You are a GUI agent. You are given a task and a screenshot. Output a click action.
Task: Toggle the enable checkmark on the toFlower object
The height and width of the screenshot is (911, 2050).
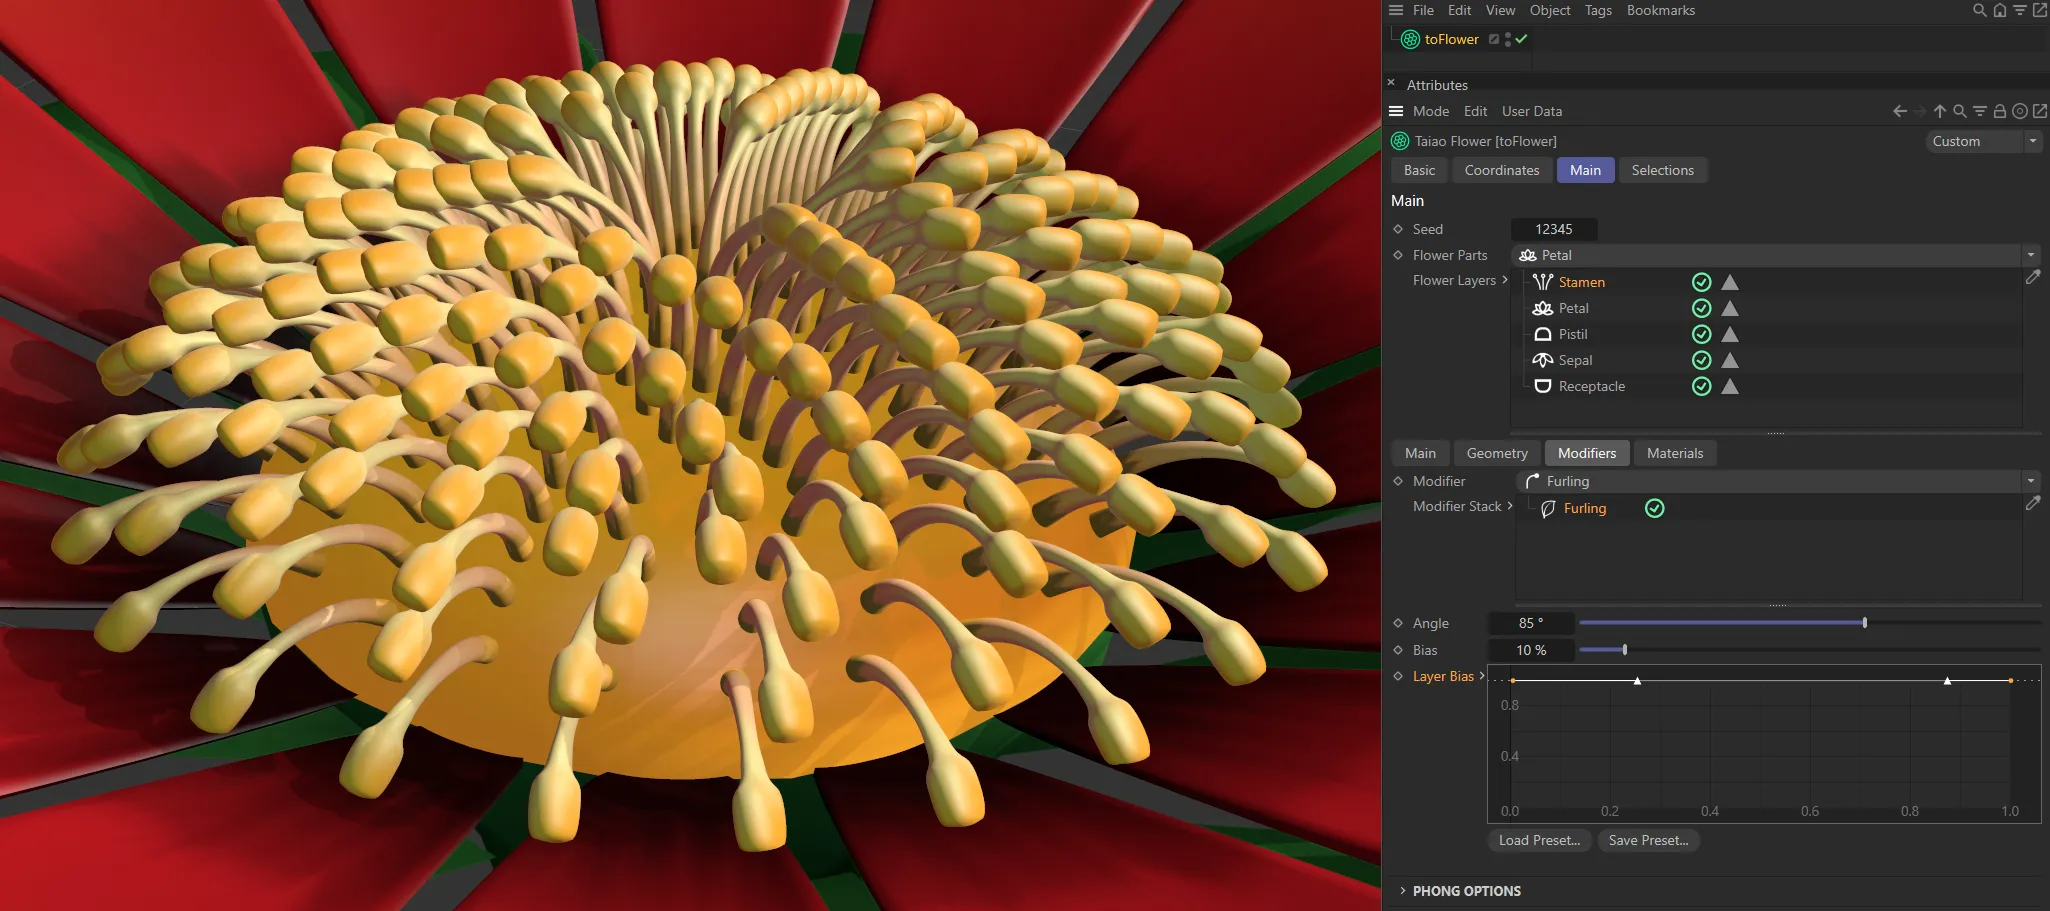point(1521,39)
